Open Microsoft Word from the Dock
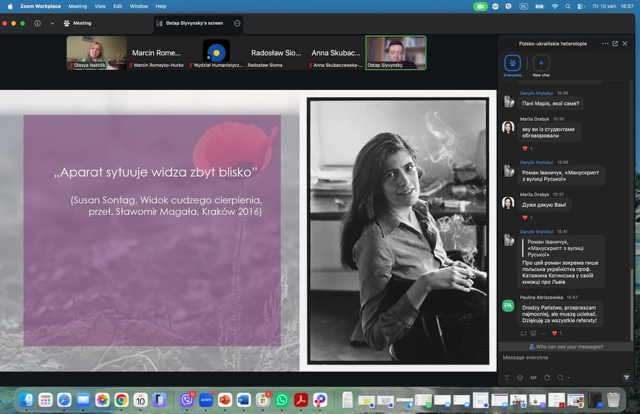 coord(244,400)
